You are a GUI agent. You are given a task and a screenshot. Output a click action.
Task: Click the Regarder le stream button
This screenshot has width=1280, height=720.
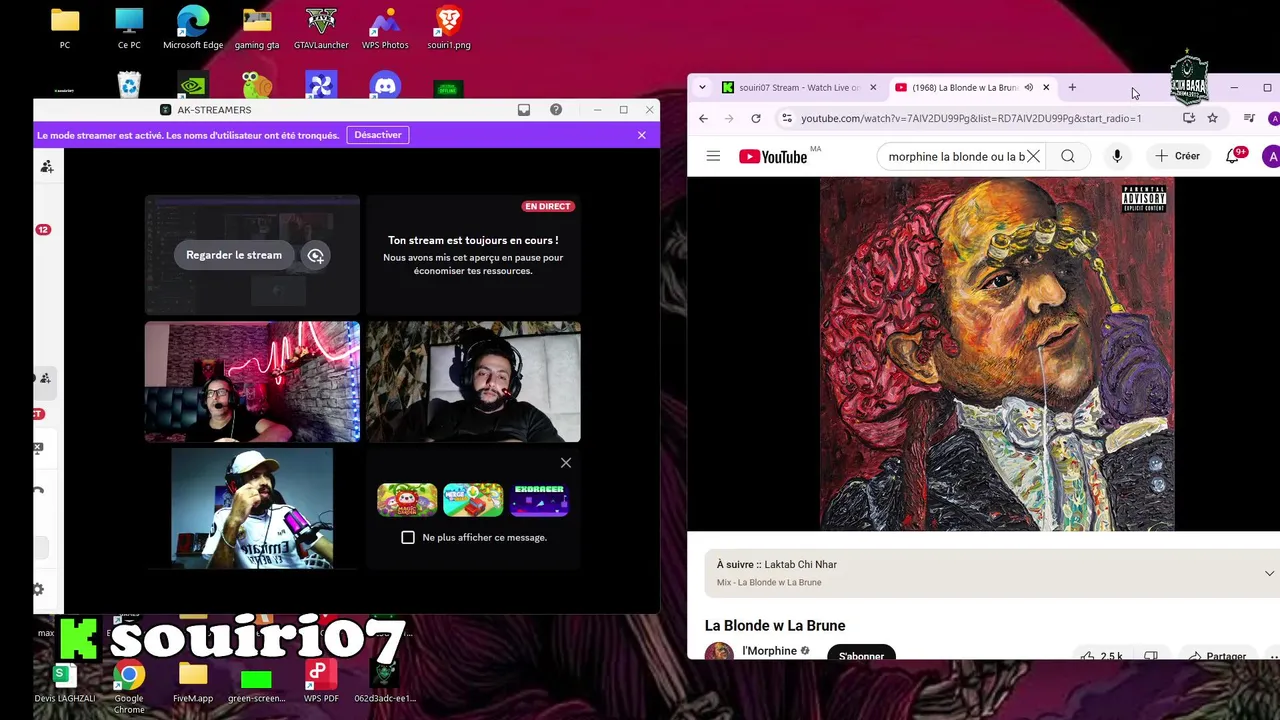click(234, 255)
